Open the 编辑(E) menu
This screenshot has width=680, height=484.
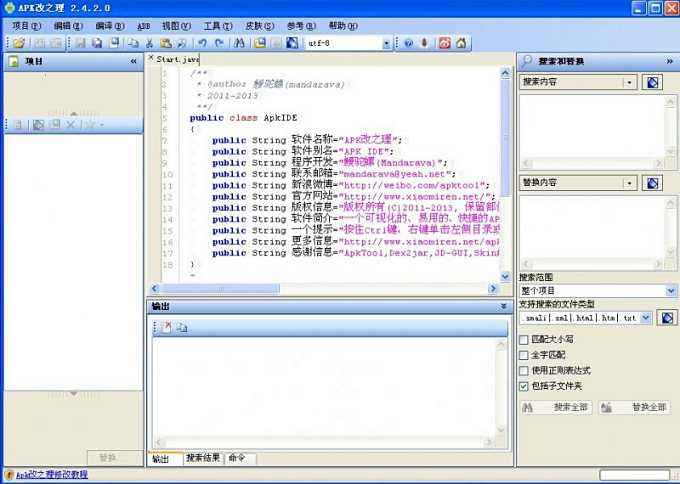[68, 26]
